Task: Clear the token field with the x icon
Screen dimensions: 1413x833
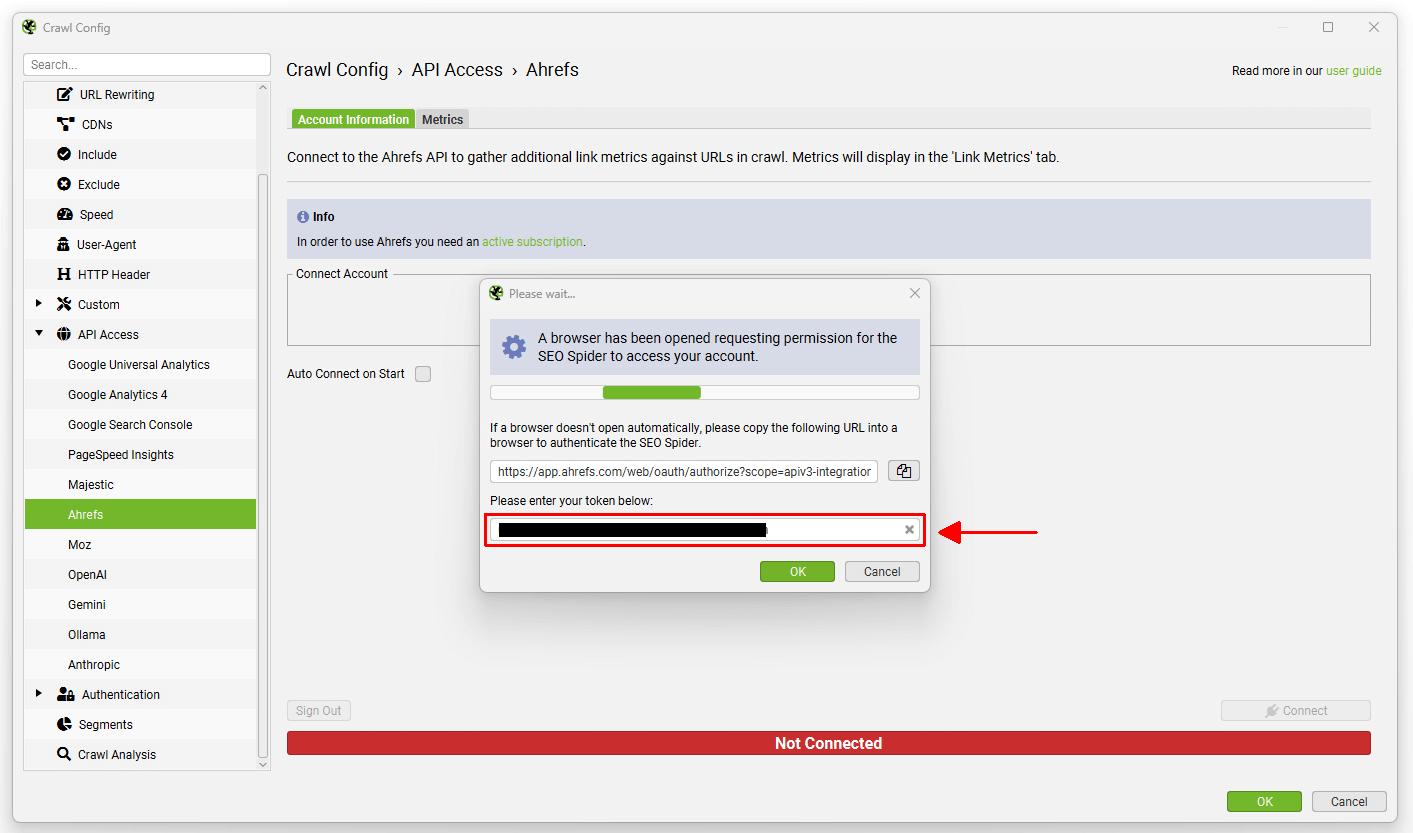Action: coord(909,530)
